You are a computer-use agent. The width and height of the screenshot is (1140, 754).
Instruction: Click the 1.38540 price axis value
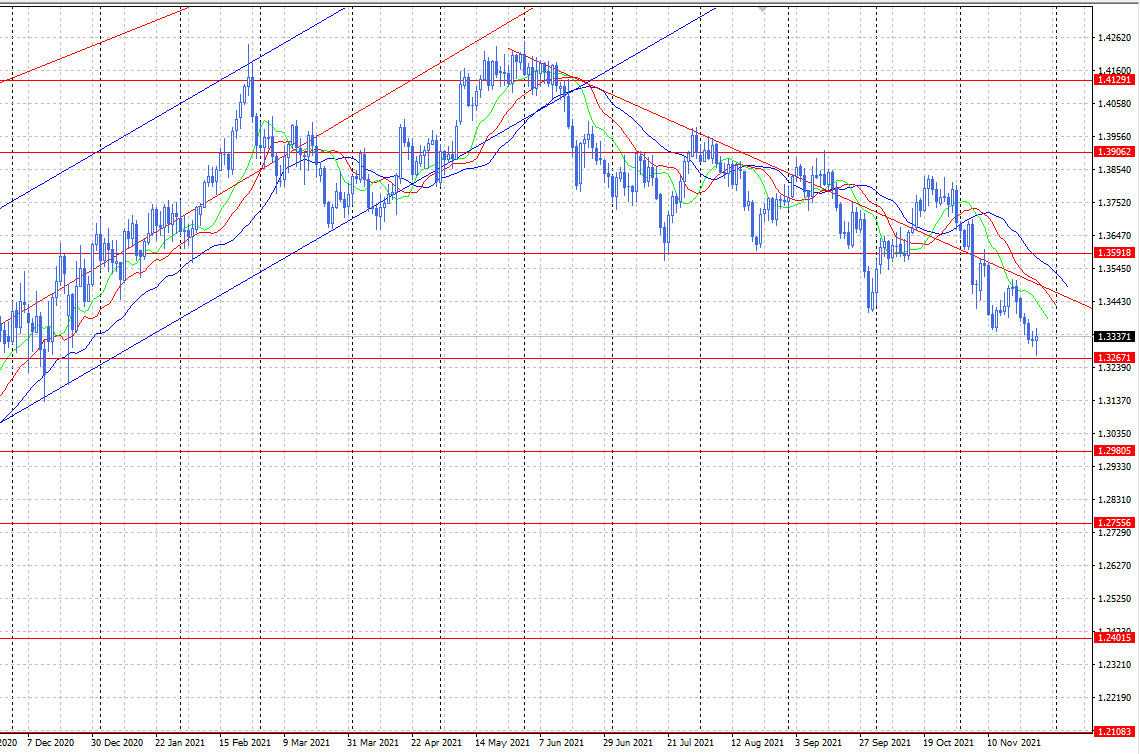[1114, 170]
